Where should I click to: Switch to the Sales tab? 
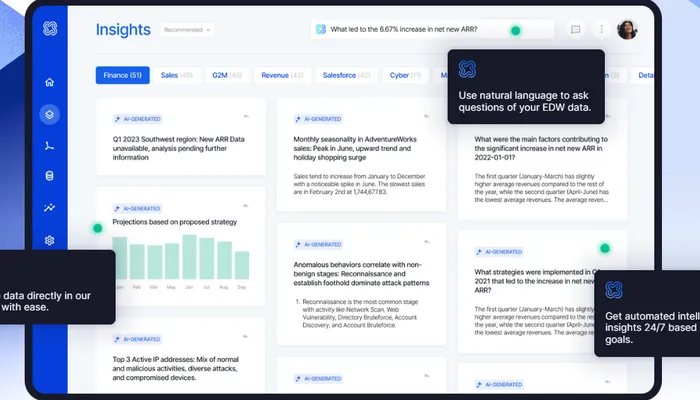(x=177, y=75)
